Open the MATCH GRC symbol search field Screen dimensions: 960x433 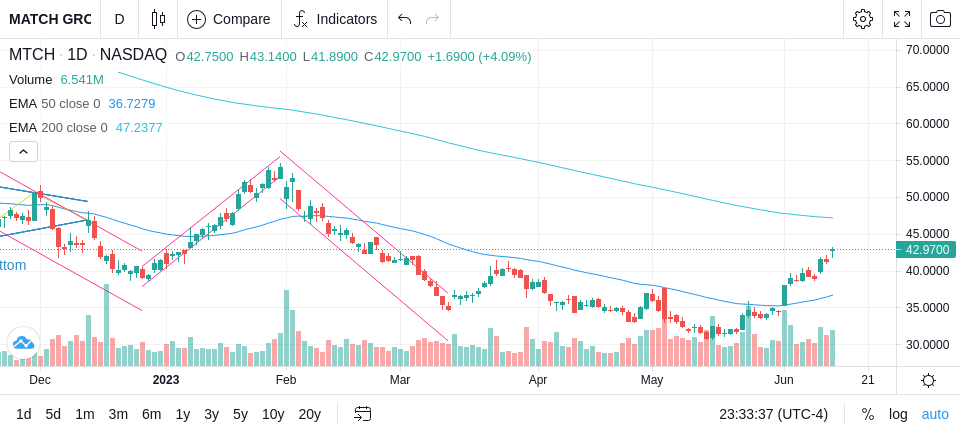pos(50,19)
